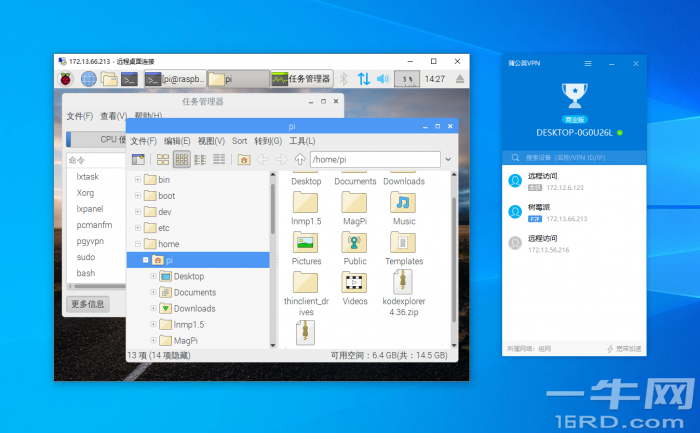Collapse the home folder in the tree
Image resolution: width=700 pixels, height=433 pixels.
pos(138,244)
